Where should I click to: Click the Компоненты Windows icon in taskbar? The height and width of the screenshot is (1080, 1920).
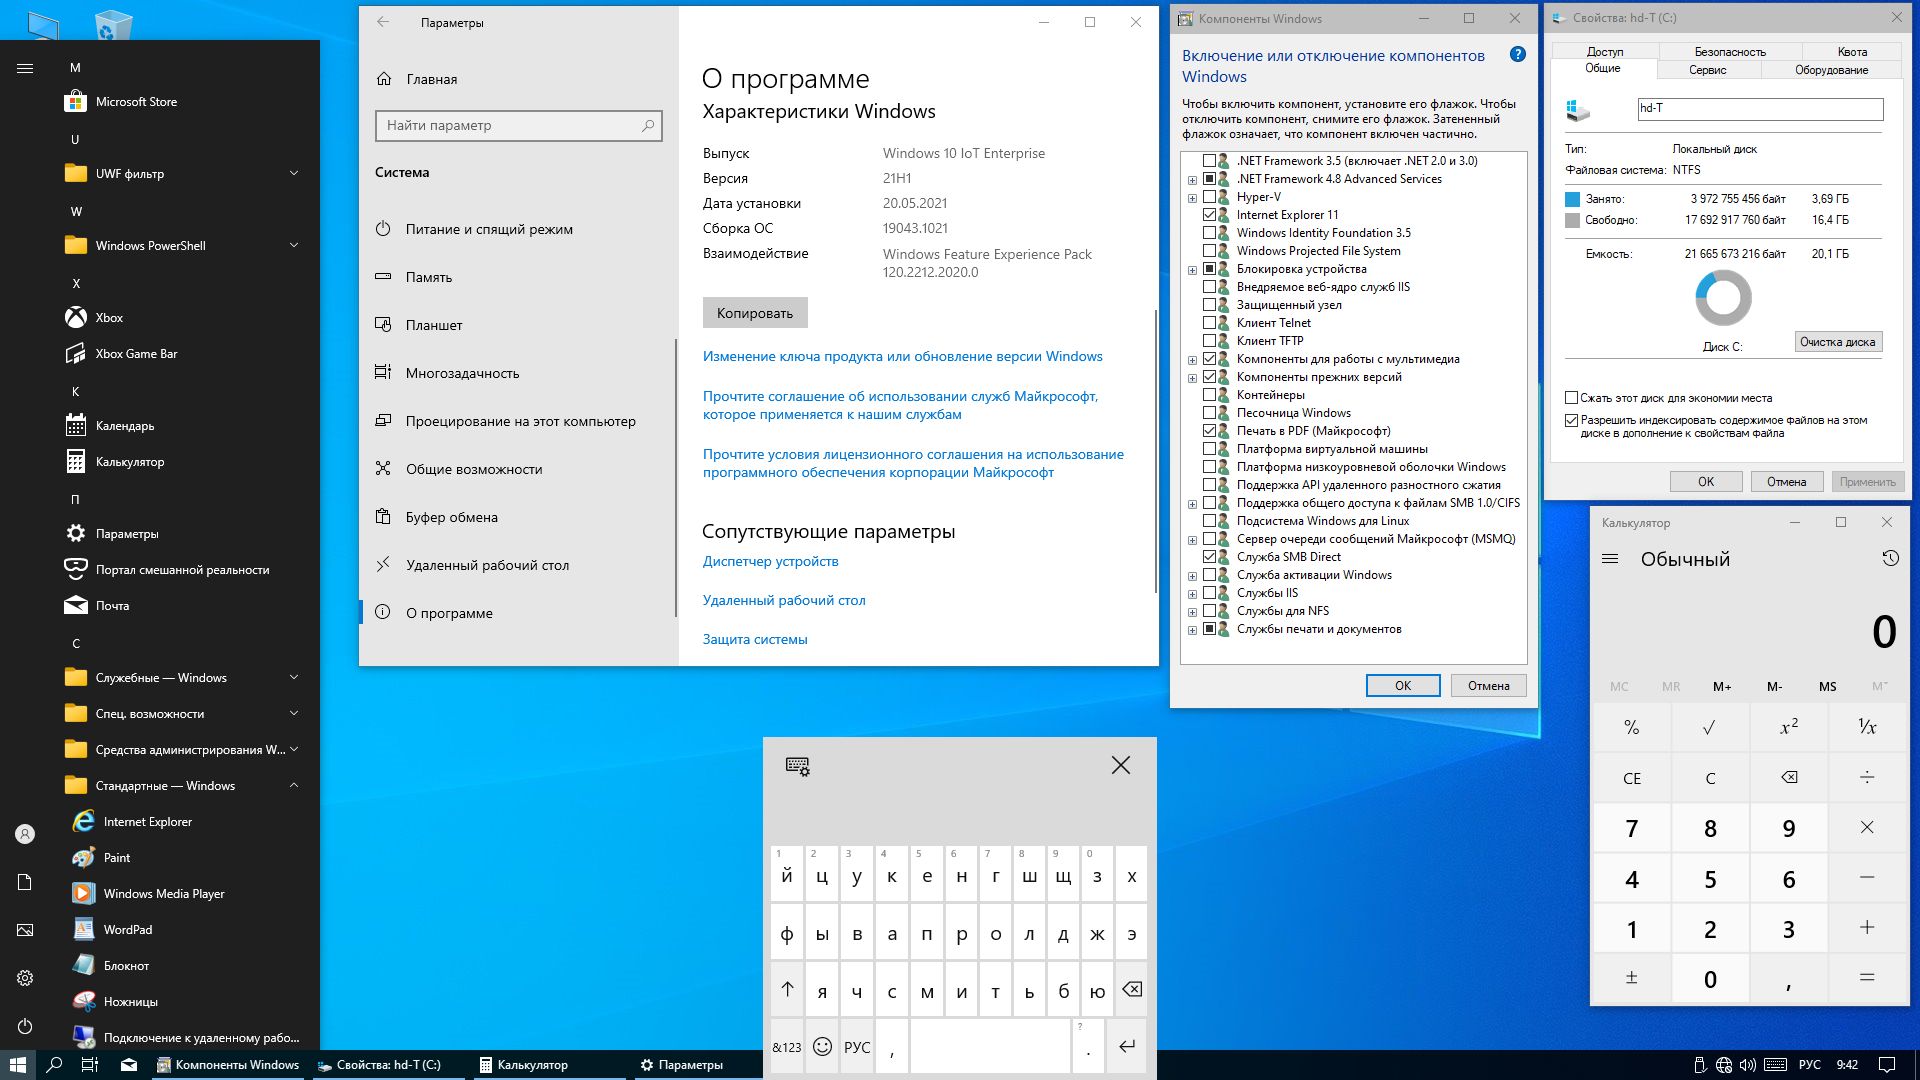[x=223, y=1064]
